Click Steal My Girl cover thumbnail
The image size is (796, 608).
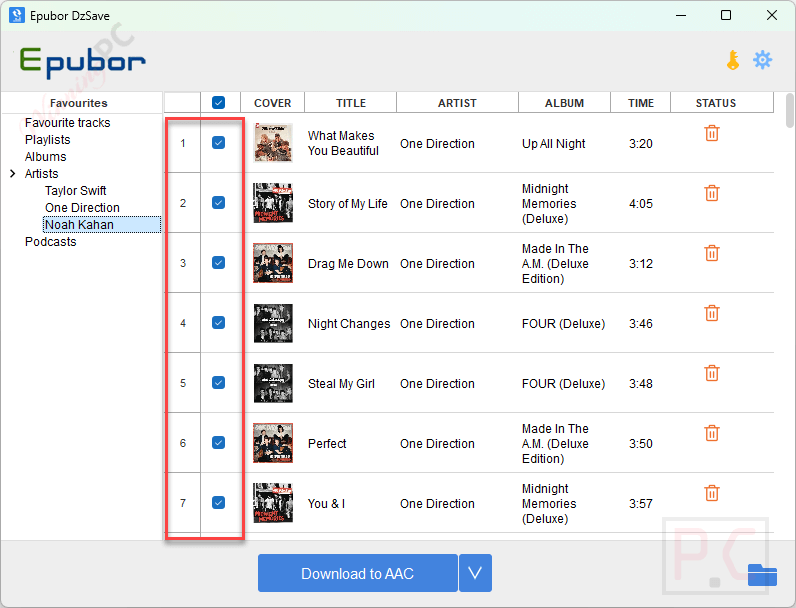pos(273,383)
